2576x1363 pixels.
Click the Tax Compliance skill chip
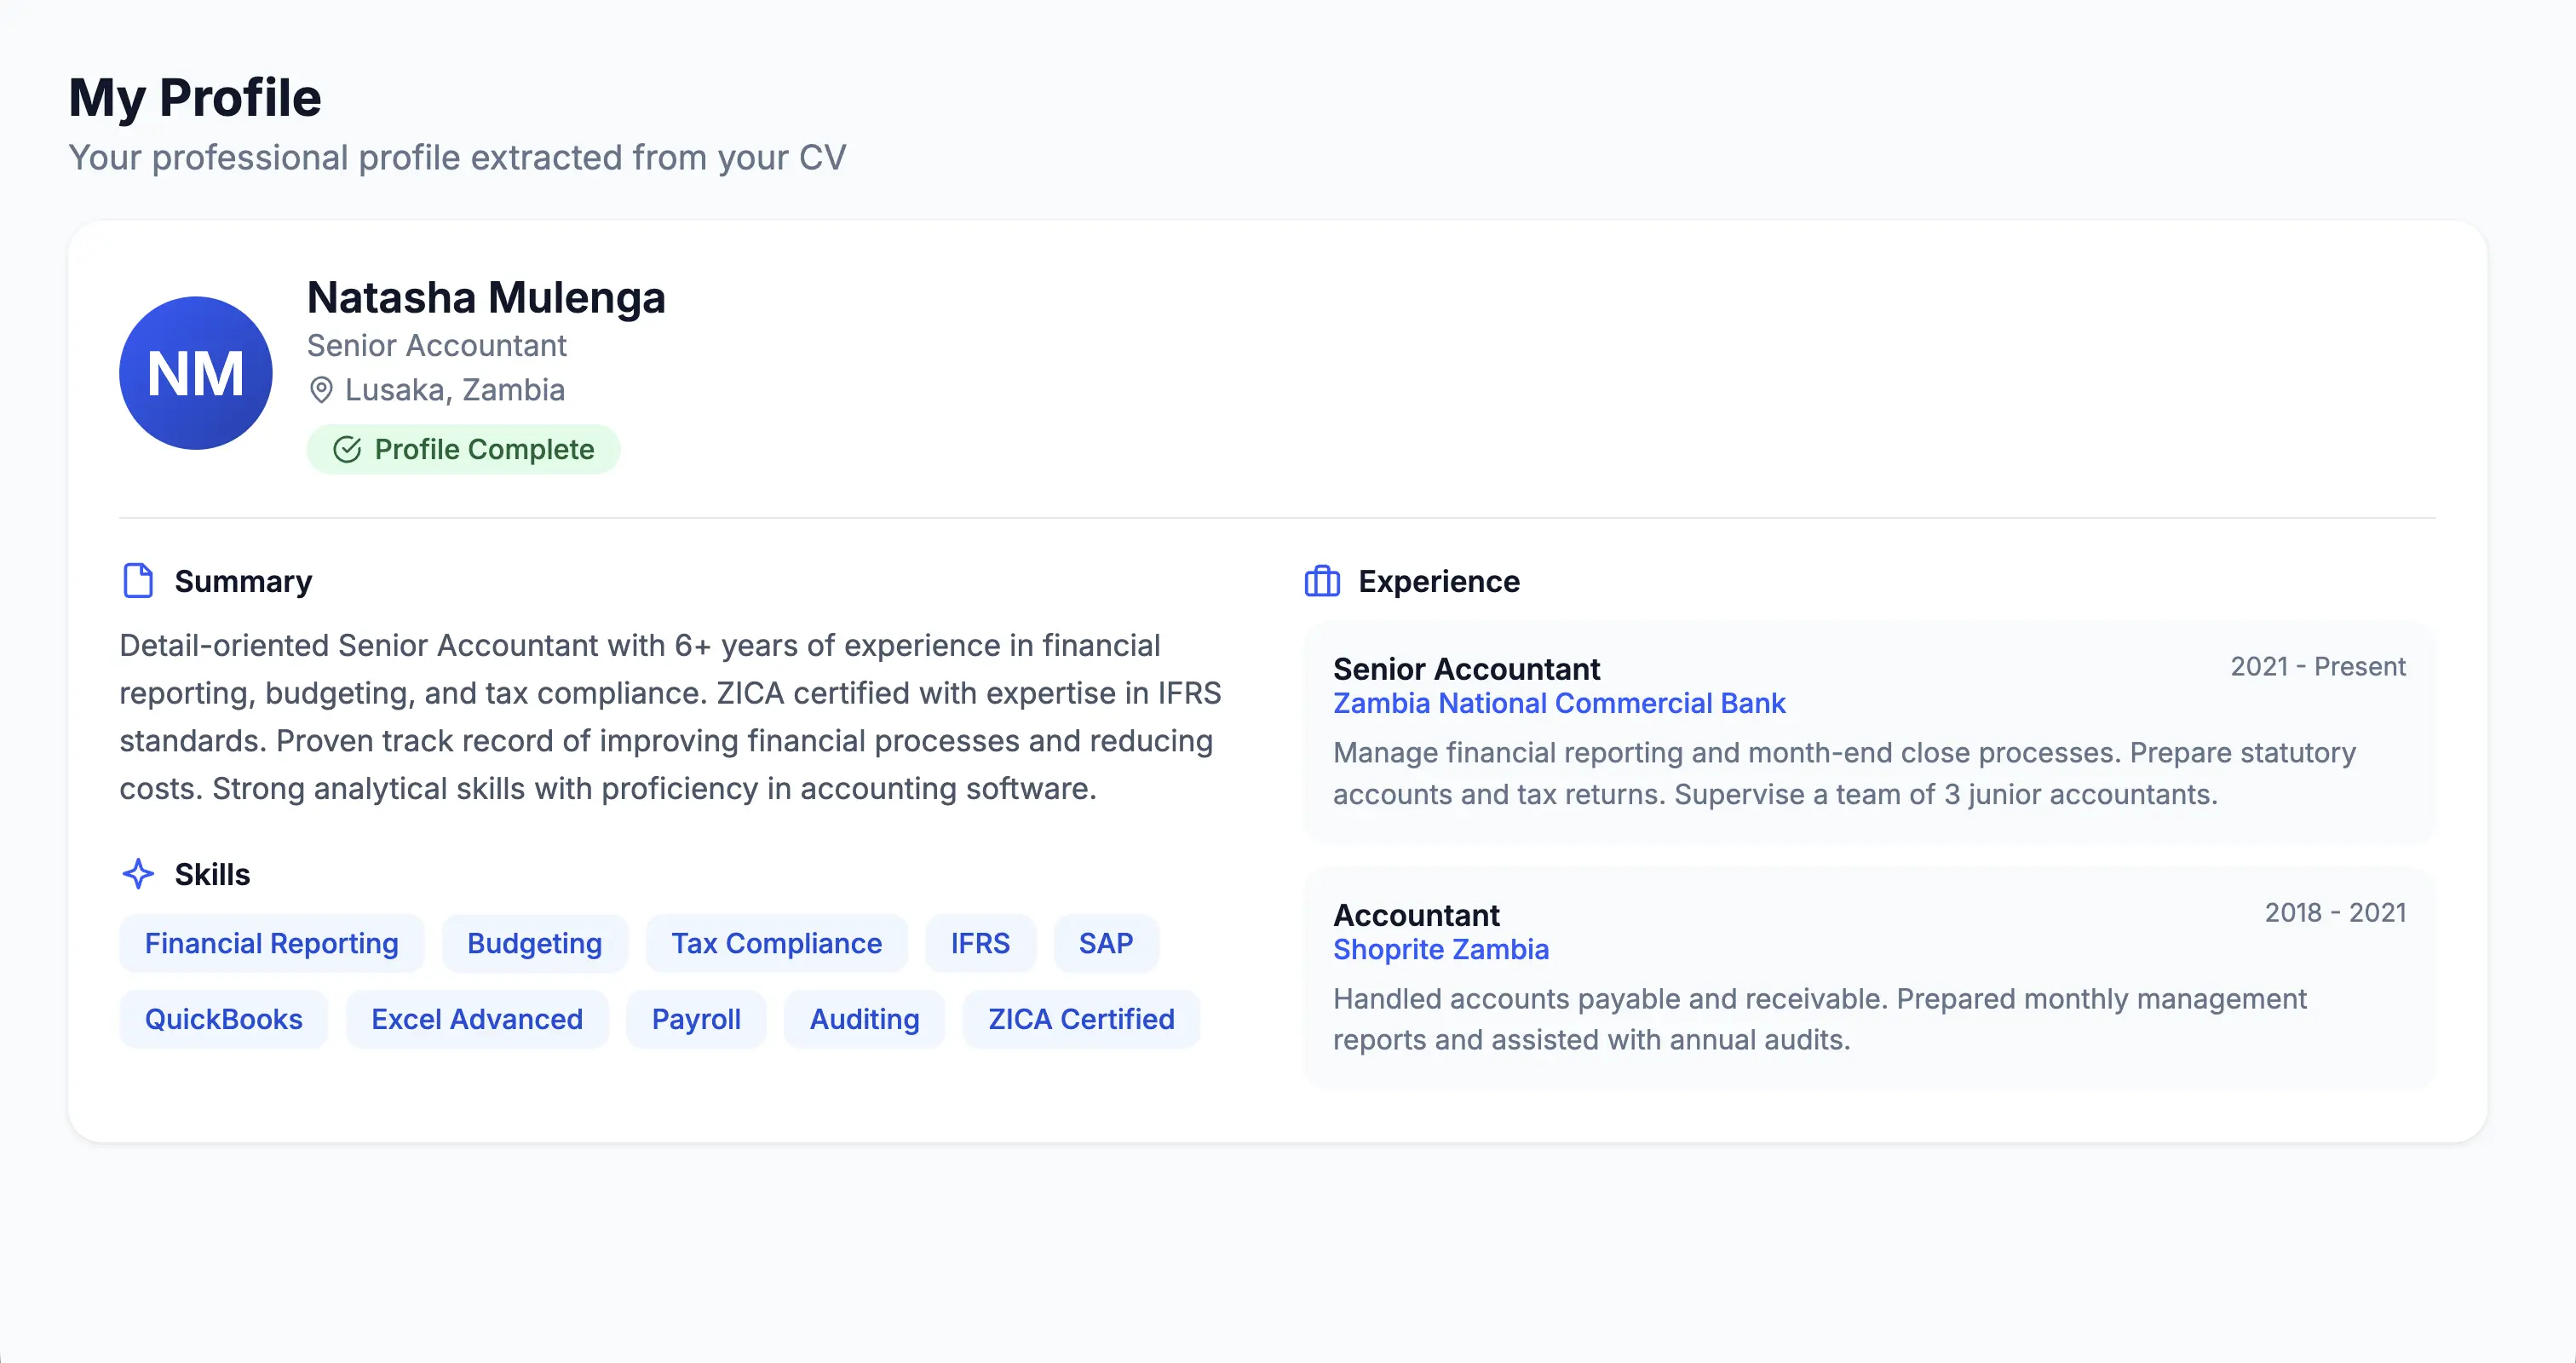tap(776, 943)
